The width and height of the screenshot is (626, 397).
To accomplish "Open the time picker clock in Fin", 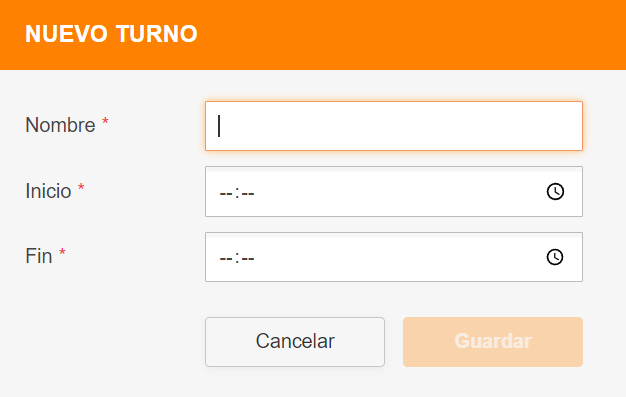I will point(555,257).
